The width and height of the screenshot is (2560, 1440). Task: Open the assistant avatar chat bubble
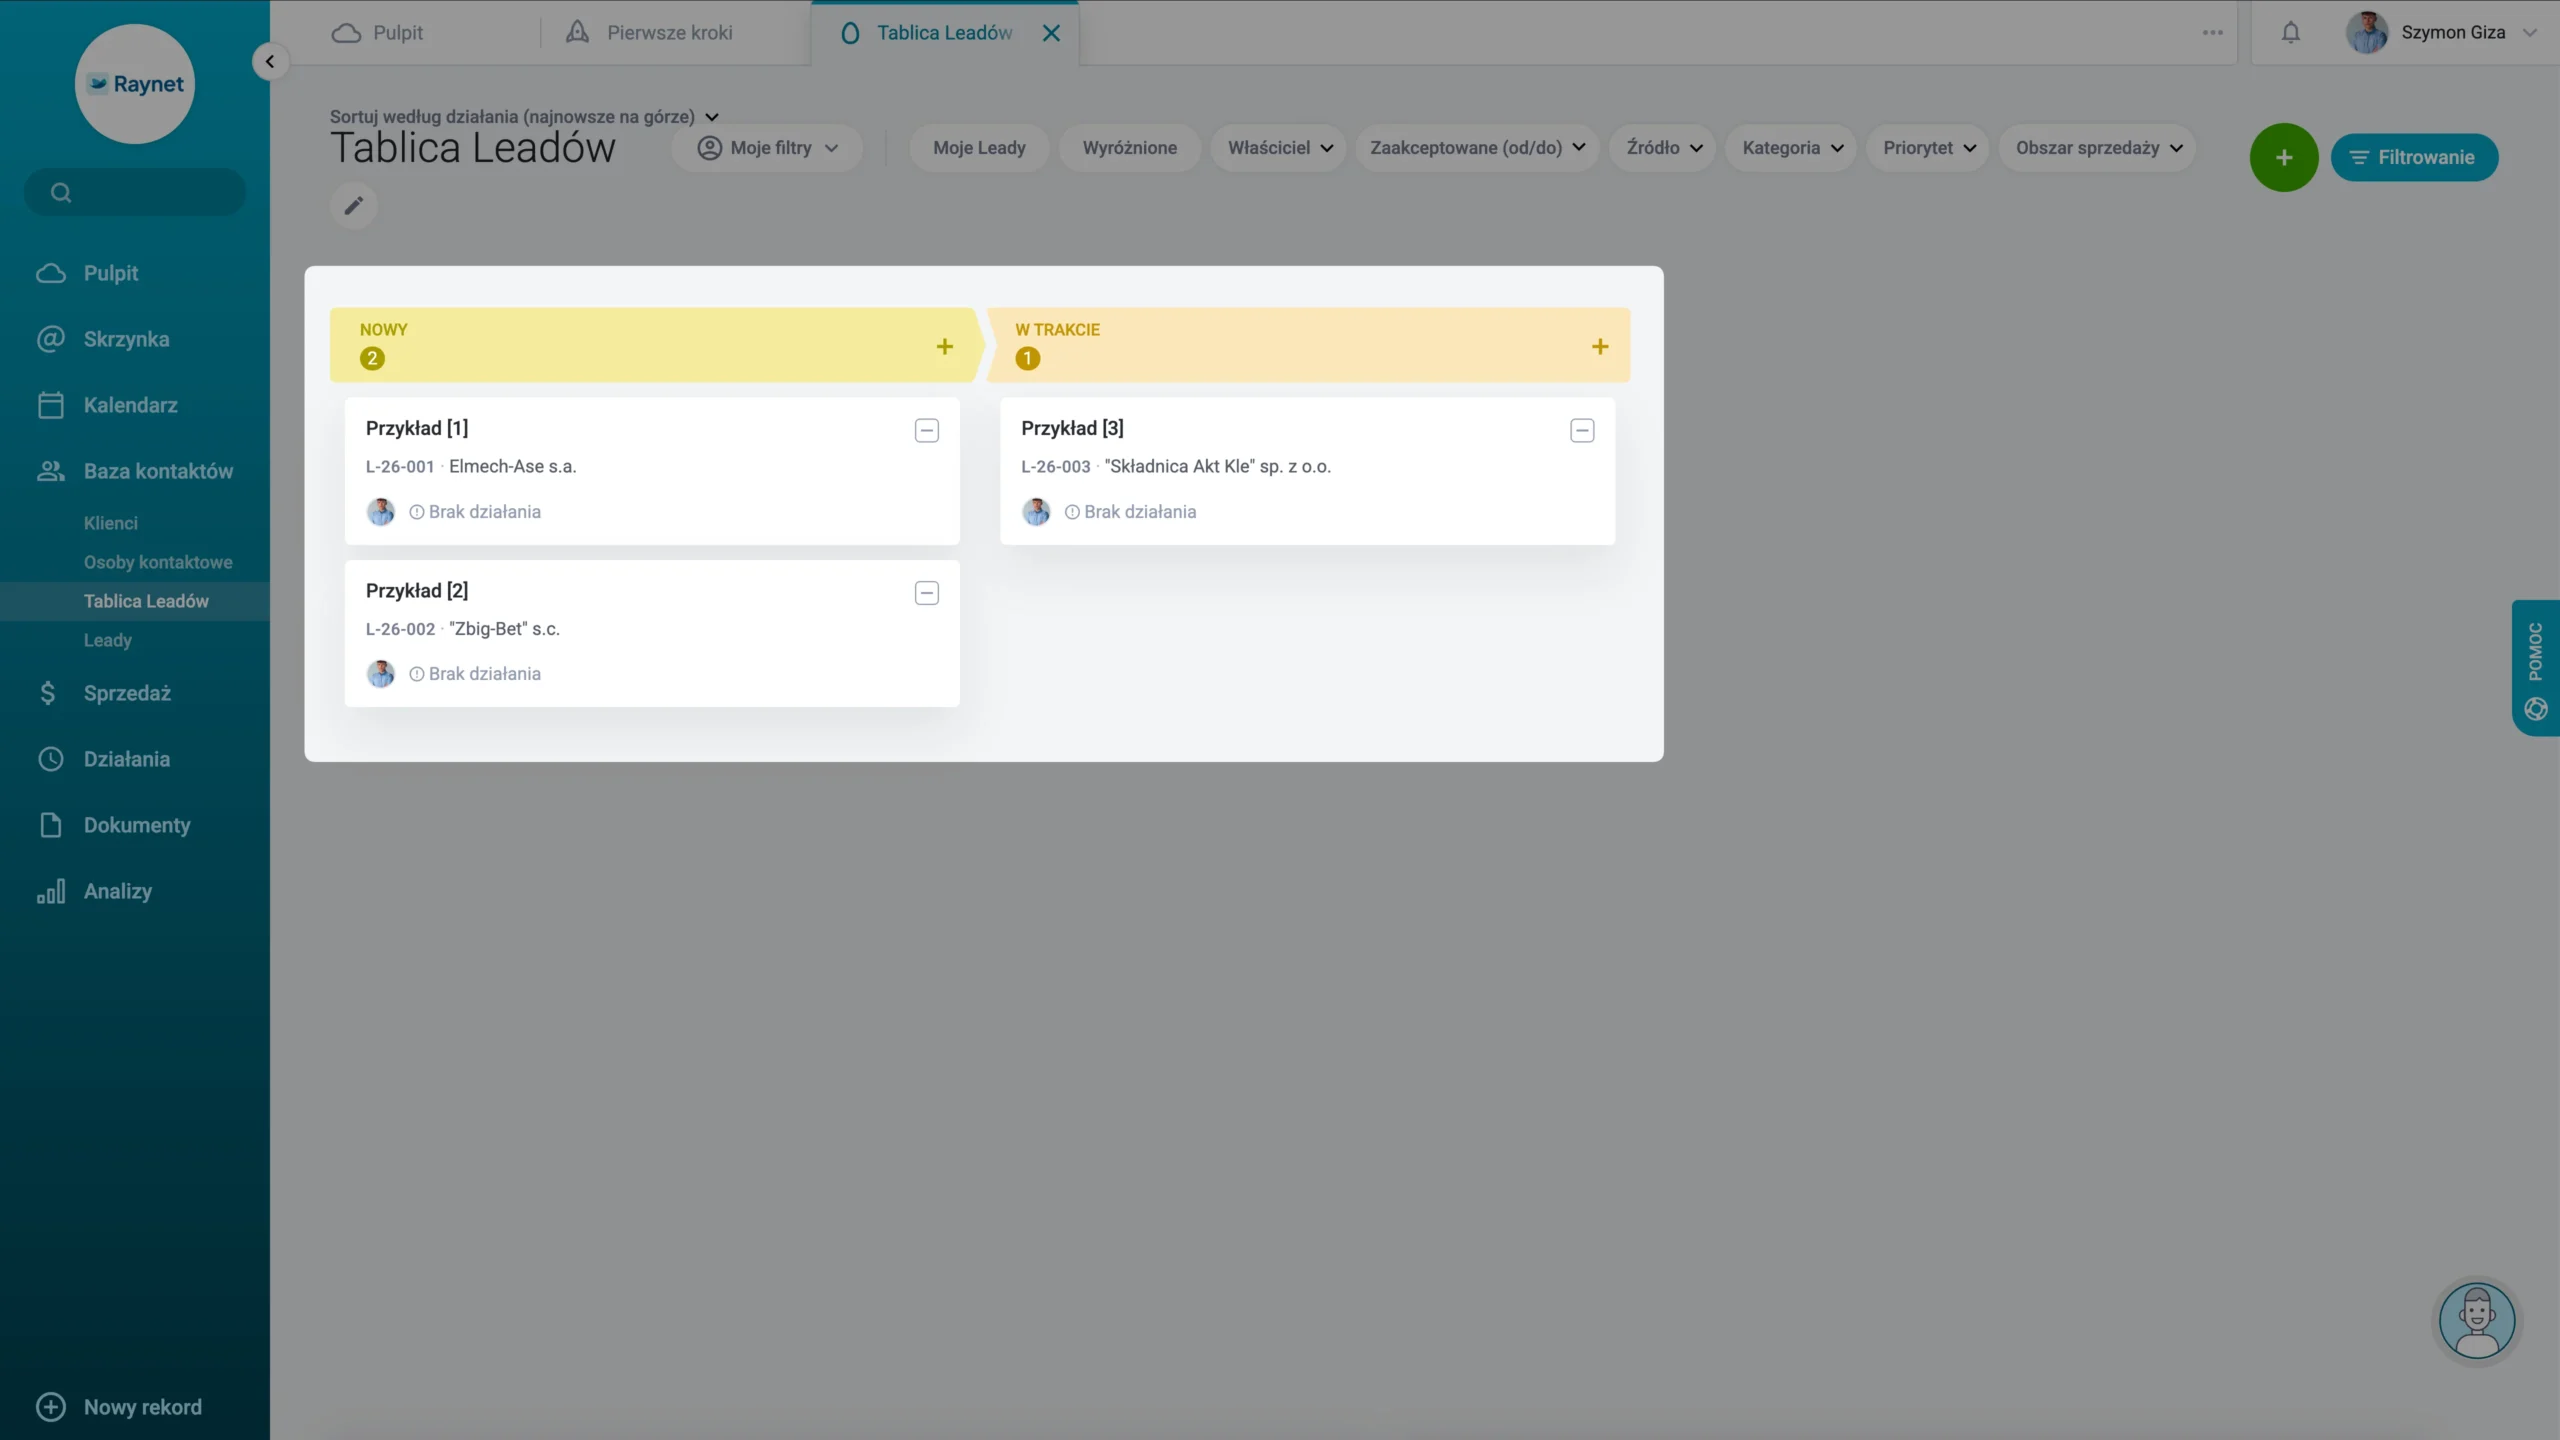point(2476,1321)
